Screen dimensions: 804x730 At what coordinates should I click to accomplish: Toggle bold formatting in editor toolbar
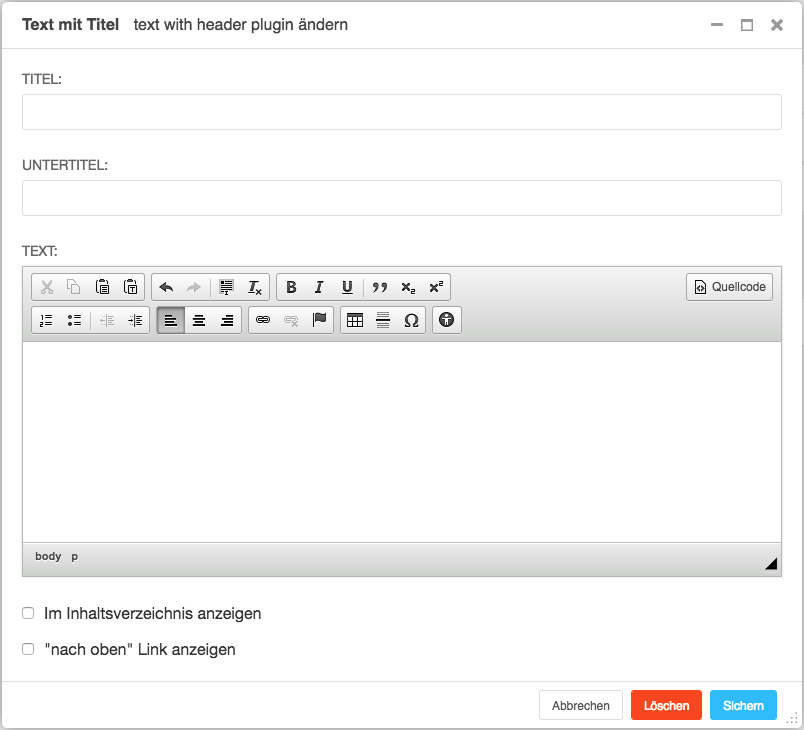point(291,287)
